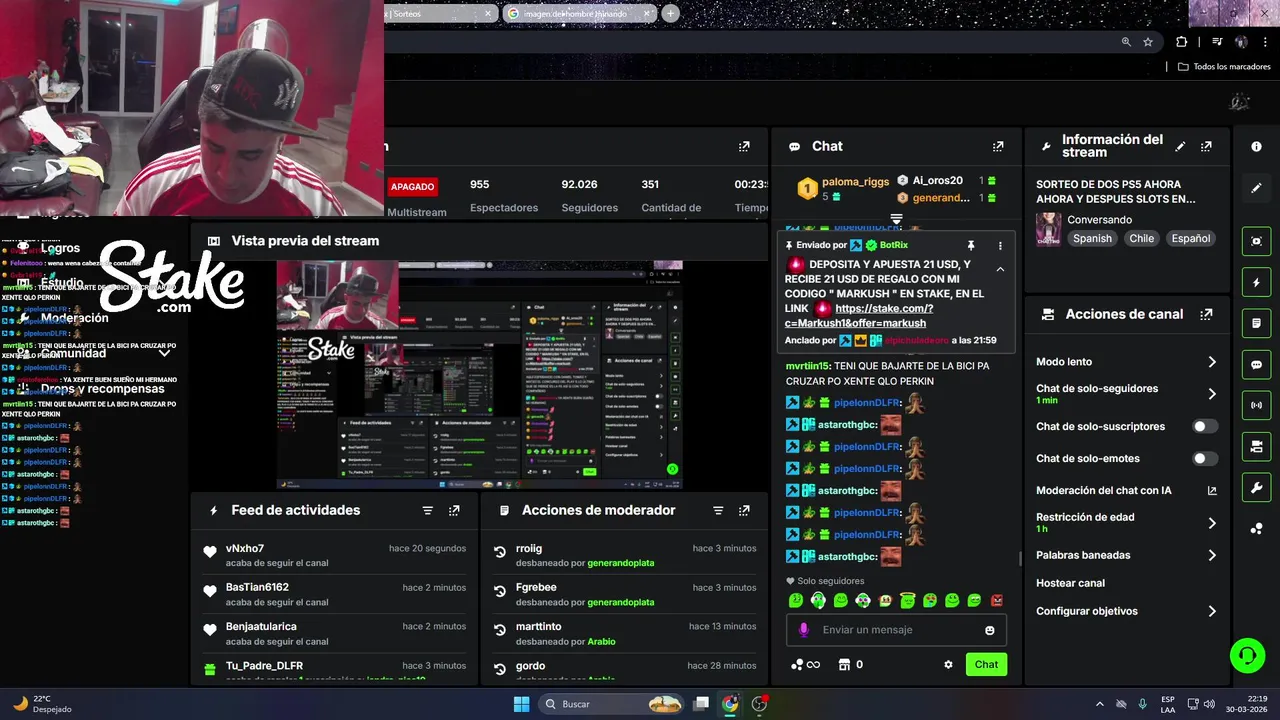This screenshot has height=720, width=1280.
Task: Click the purple microphone in message box
Action: tap(804, 630)
